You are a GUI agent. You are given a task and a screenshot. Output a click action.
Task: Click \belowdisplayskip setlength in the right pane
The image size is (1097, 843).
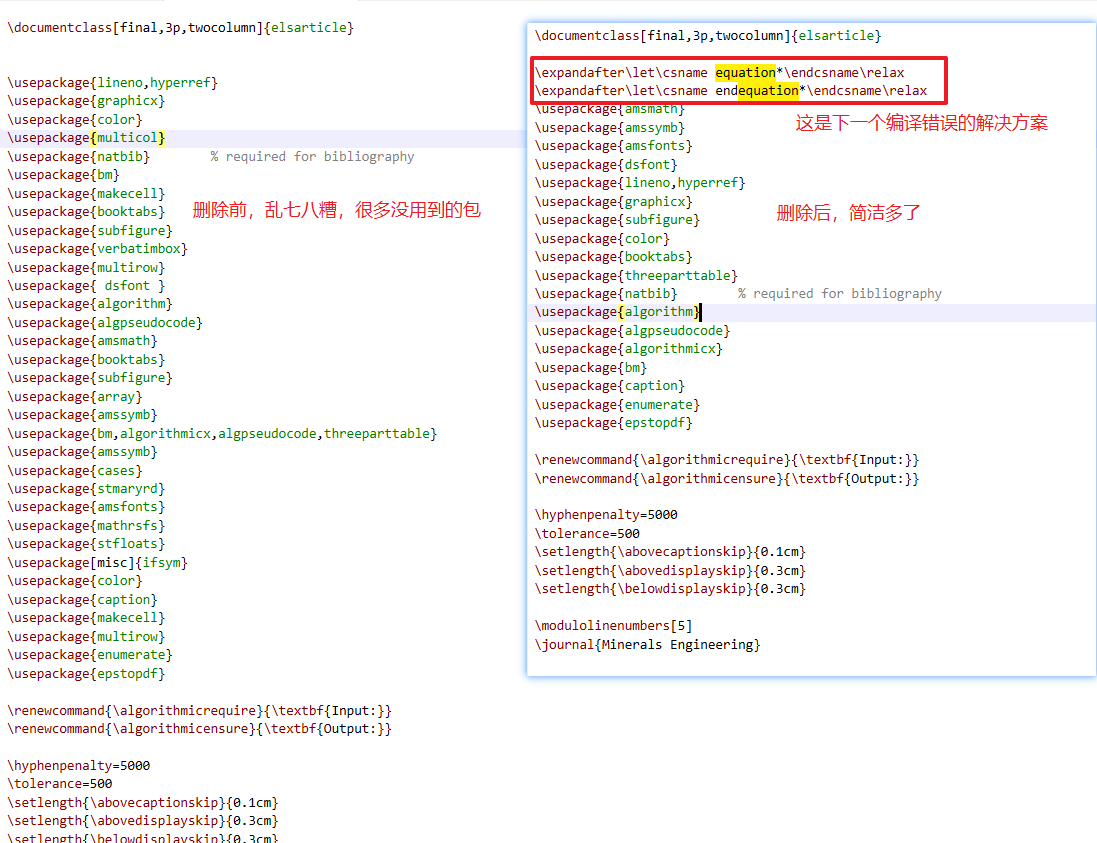(670, 589)
